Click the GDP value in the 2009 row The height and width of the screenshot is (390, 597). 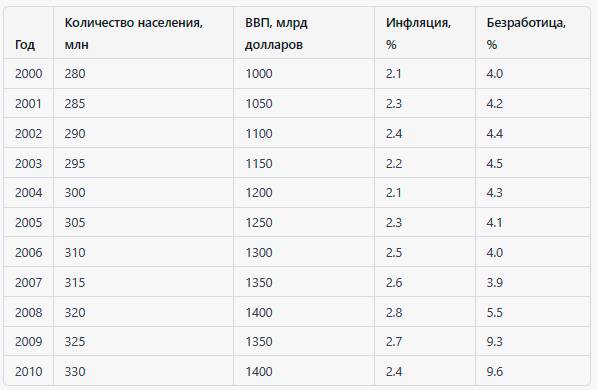[x=259, y=342]
